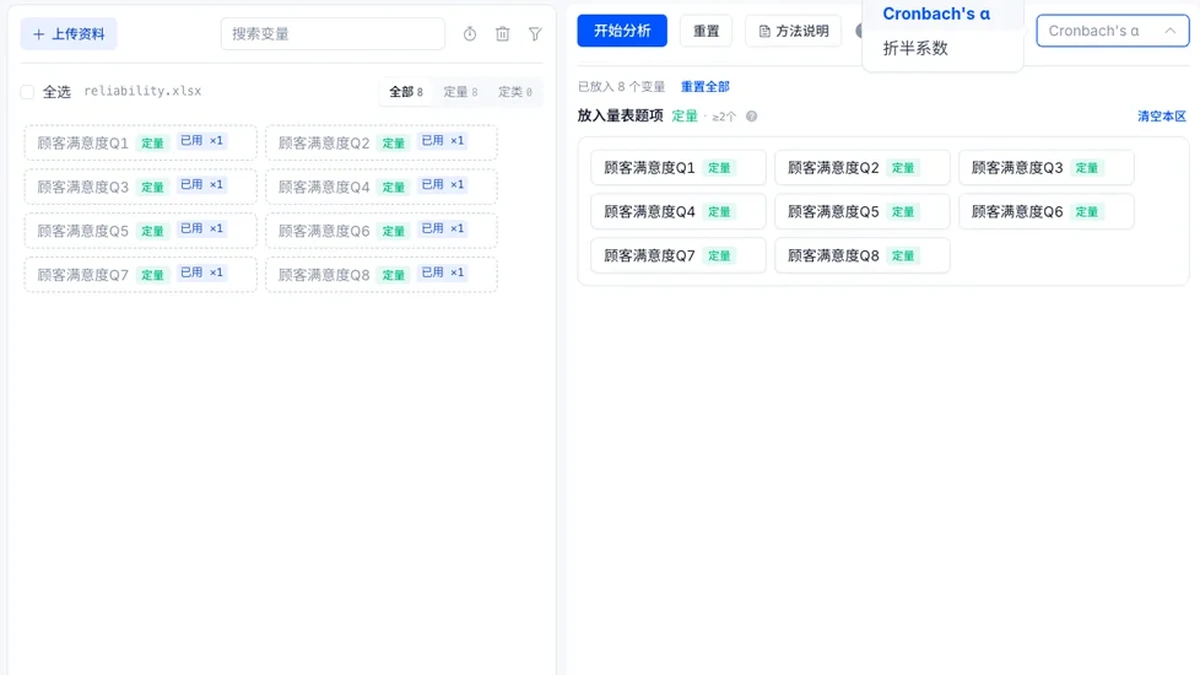This screenshot has height=675, width=1200.
Task: Click the filter funnel icon
Action: [x=535, y=34]
